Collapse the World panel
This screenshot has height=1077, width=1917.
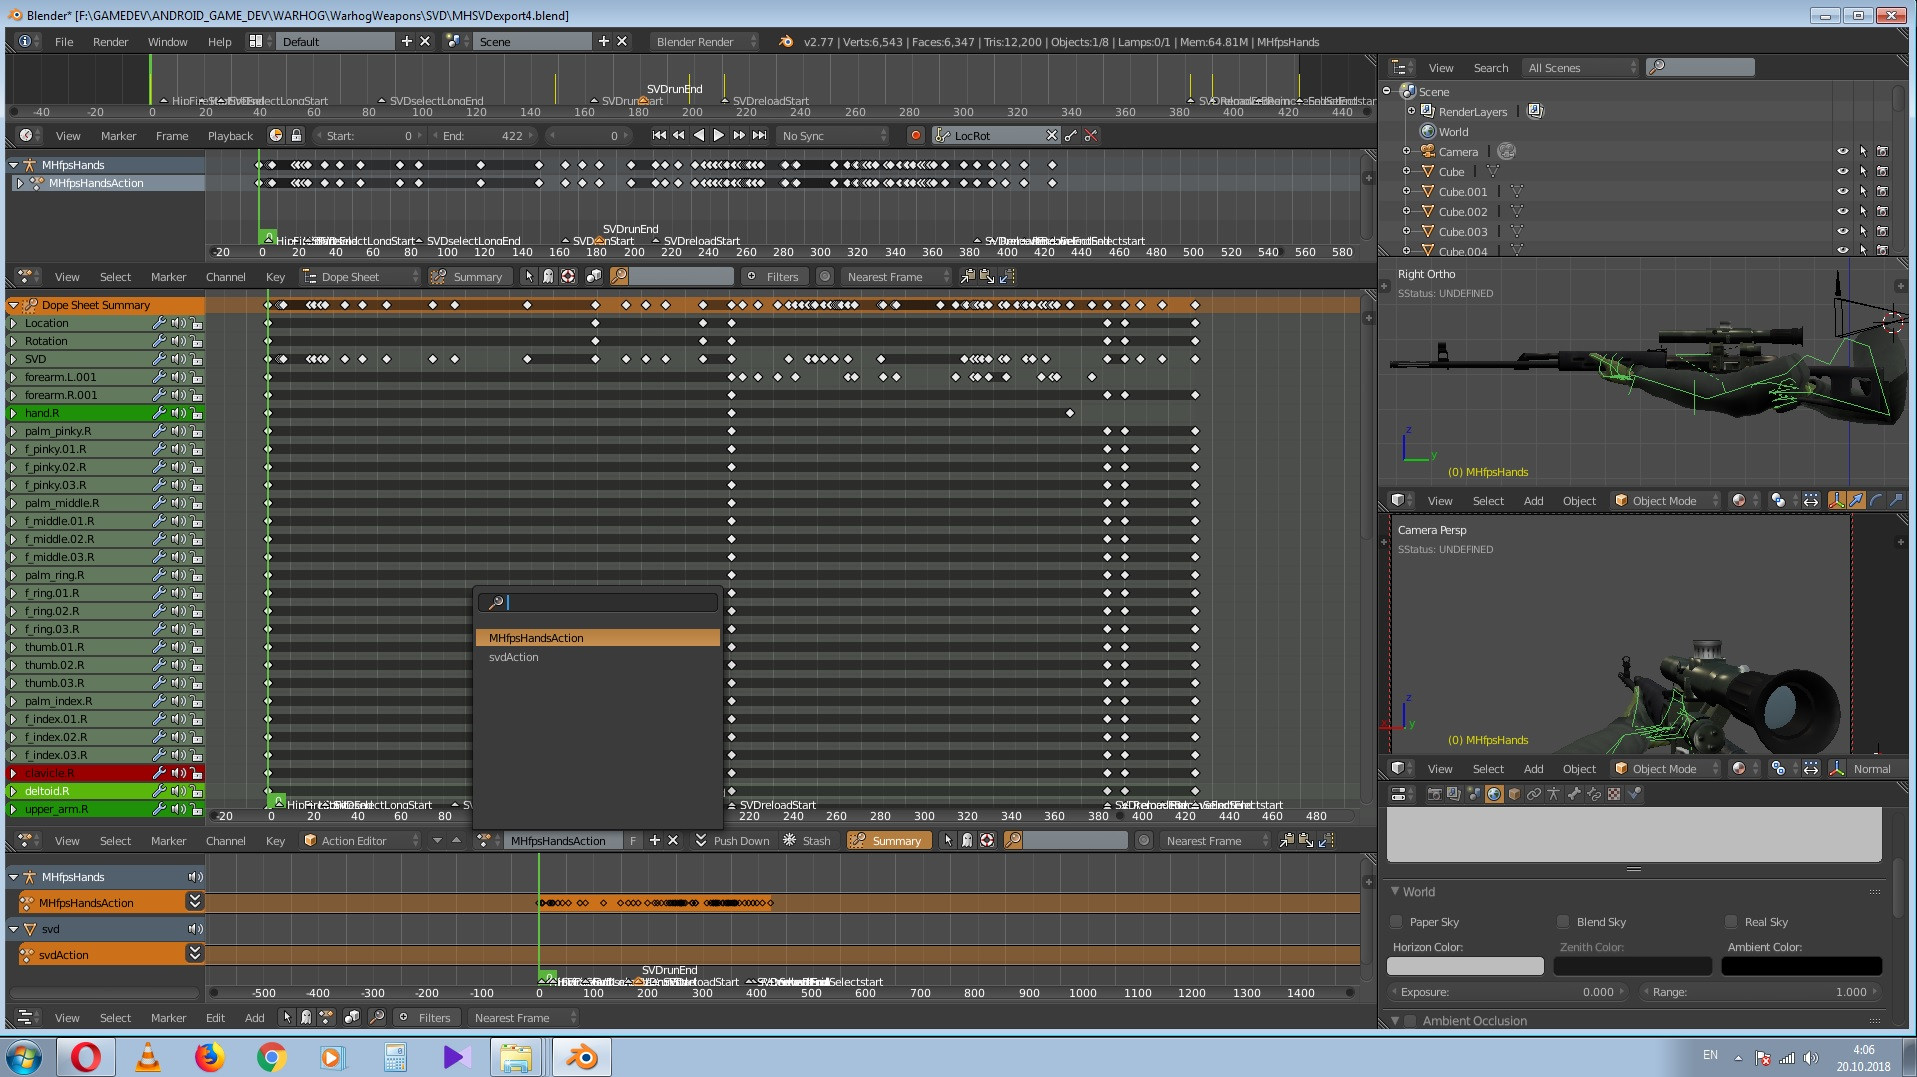[x=1395, y=891]
